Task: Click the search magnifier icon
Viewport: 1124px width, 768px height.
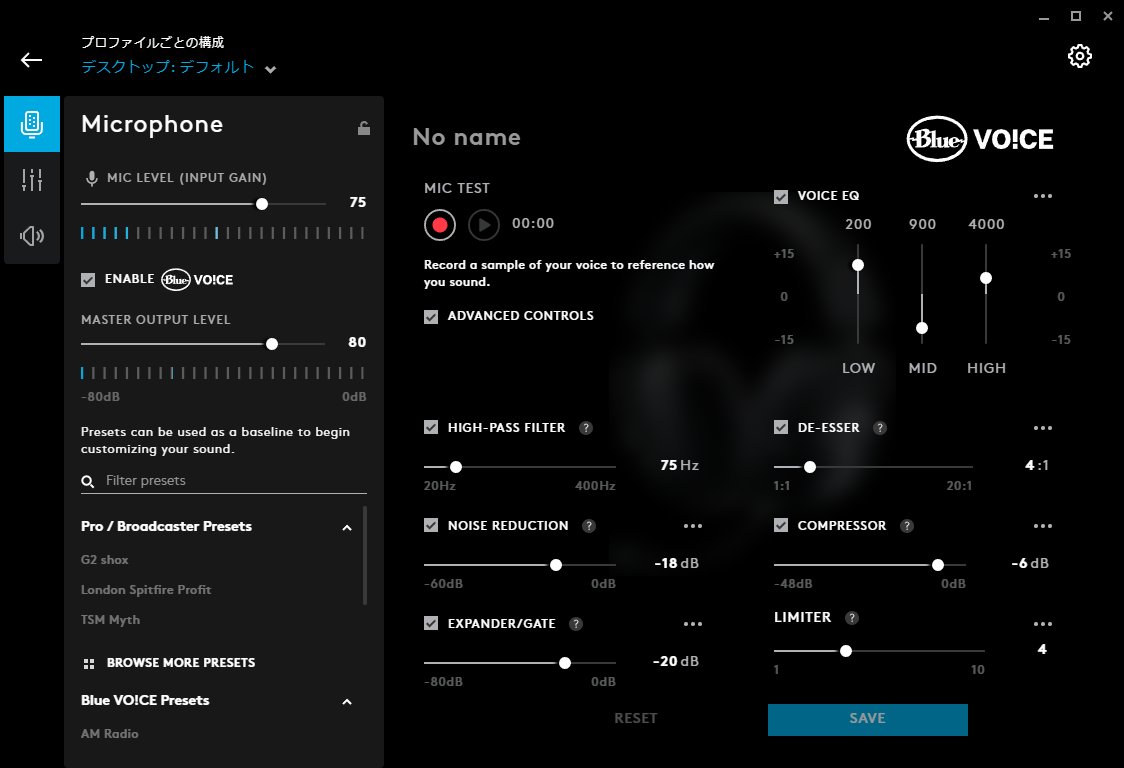Action: 88,481
